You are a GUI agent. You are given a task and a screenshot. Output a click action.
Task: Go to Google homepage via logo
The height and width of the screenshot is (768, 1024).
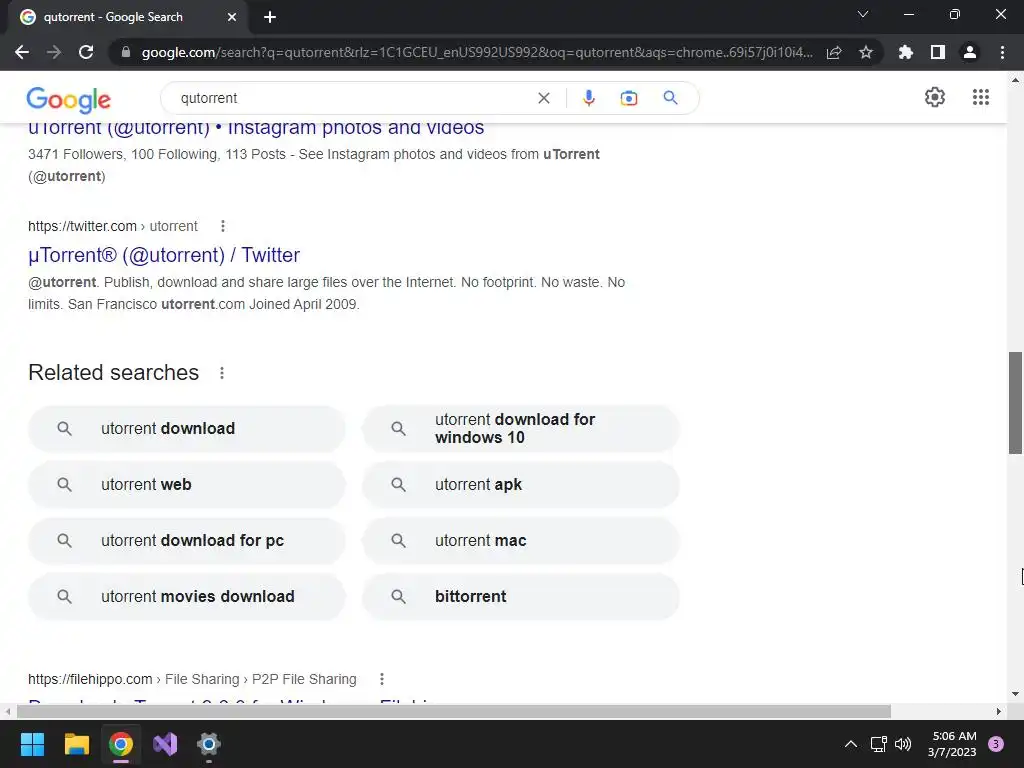[x=69, y=99]
